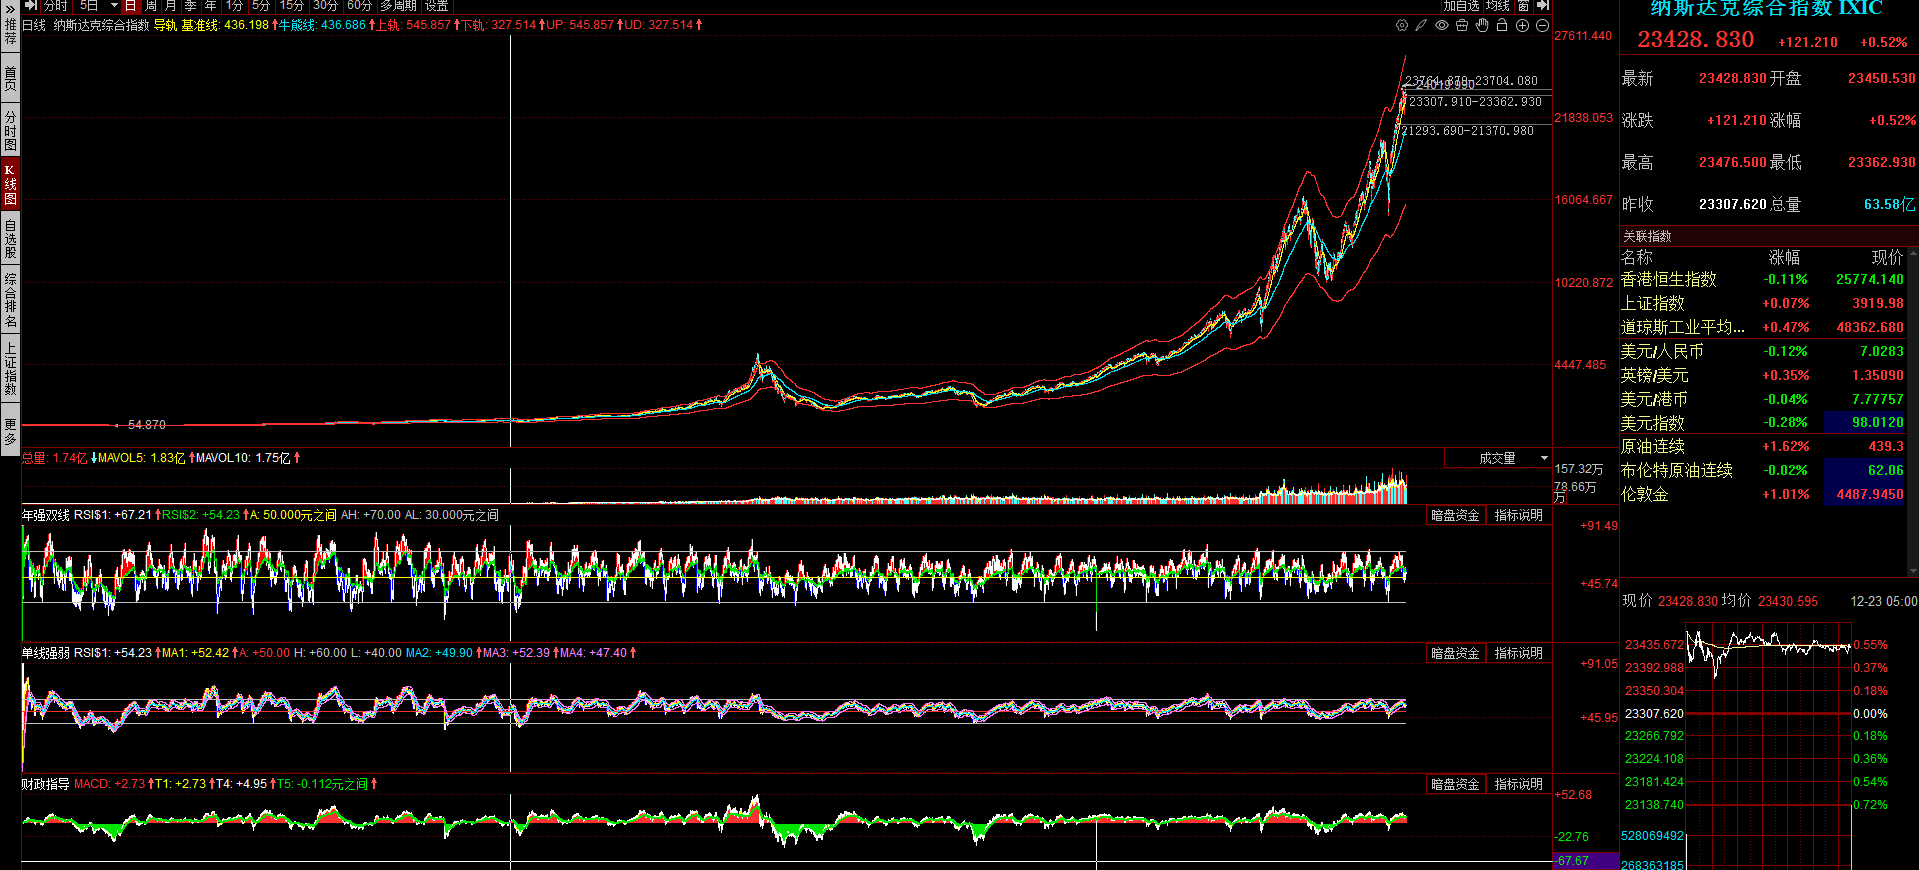Open the 首页 home sidebar tab

point(10,78)
